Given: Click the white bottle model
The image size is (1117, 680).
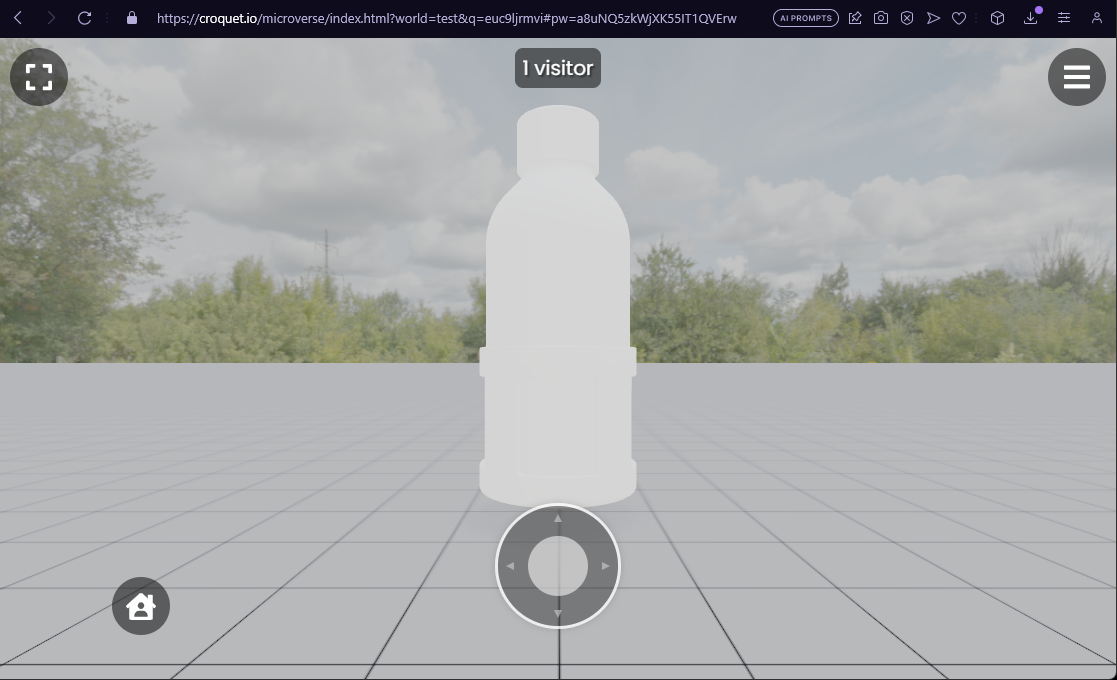Looking at the screenshot, I should pos(557,300).
